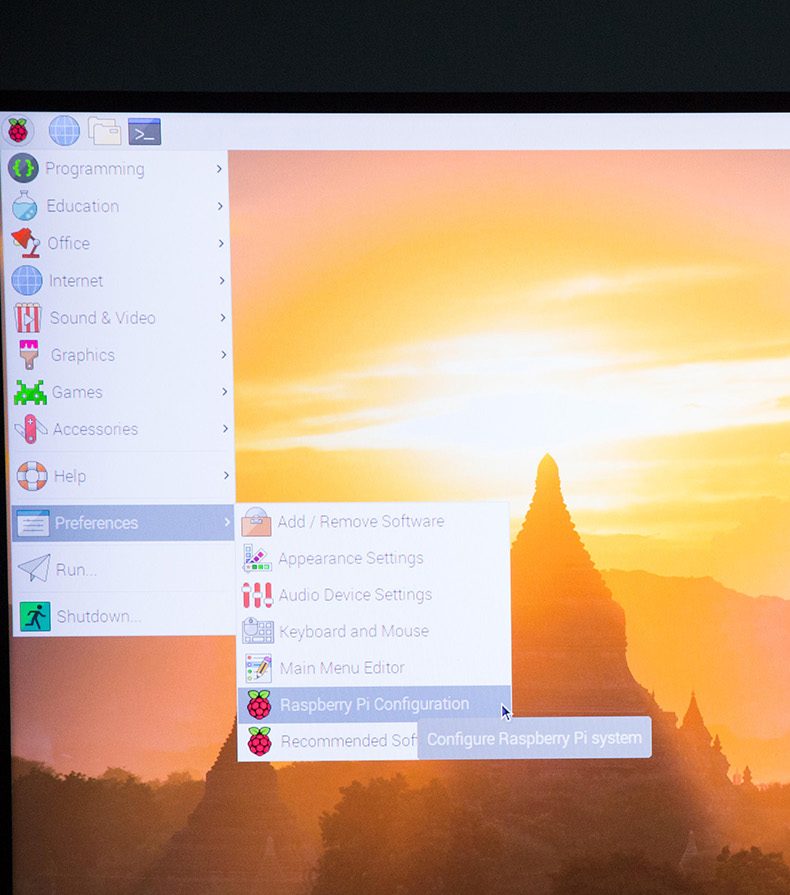Expand the Office submenu arrow
The image size is (790, 895).
(221, 243)
